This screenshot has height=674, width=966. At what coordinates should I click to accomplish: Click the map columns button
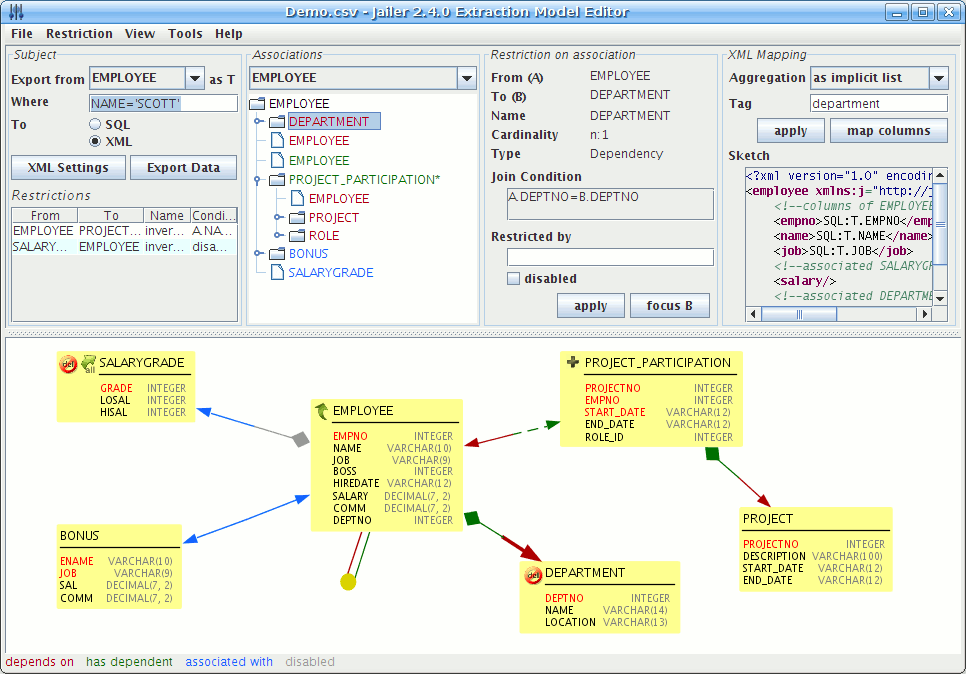point(888,131)
